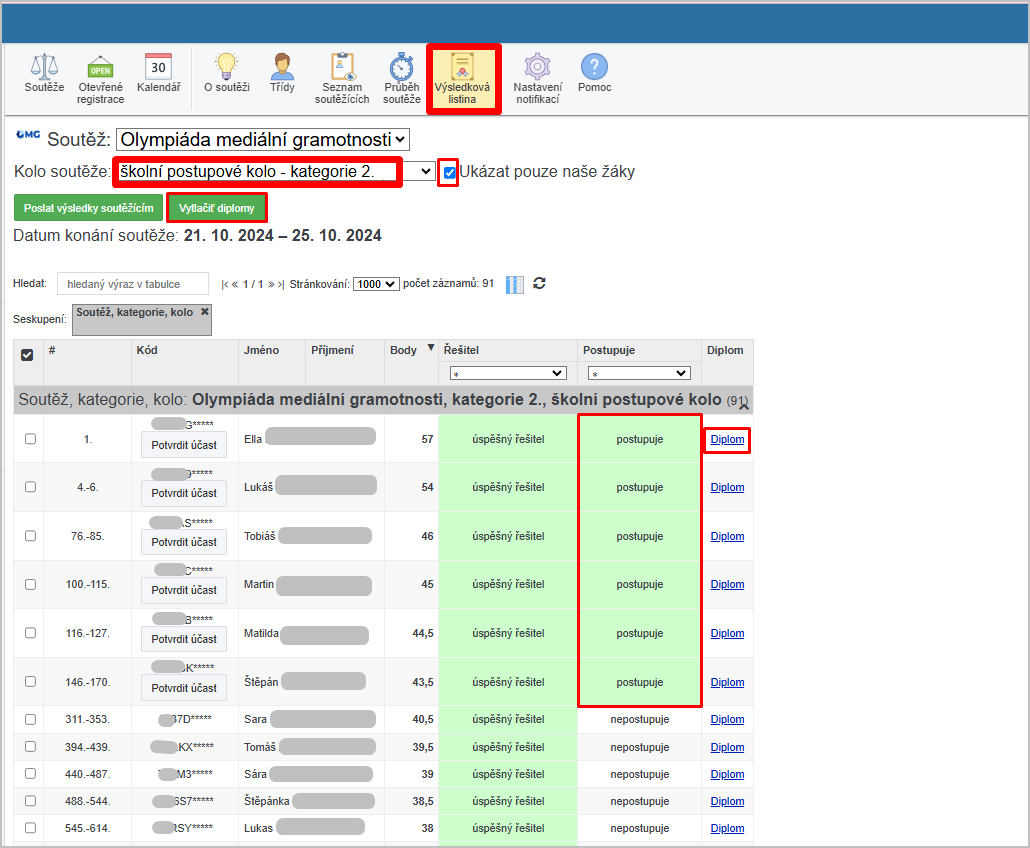Sort by the Body column arrow
1030x848 pixels.
tap(431, 348)
